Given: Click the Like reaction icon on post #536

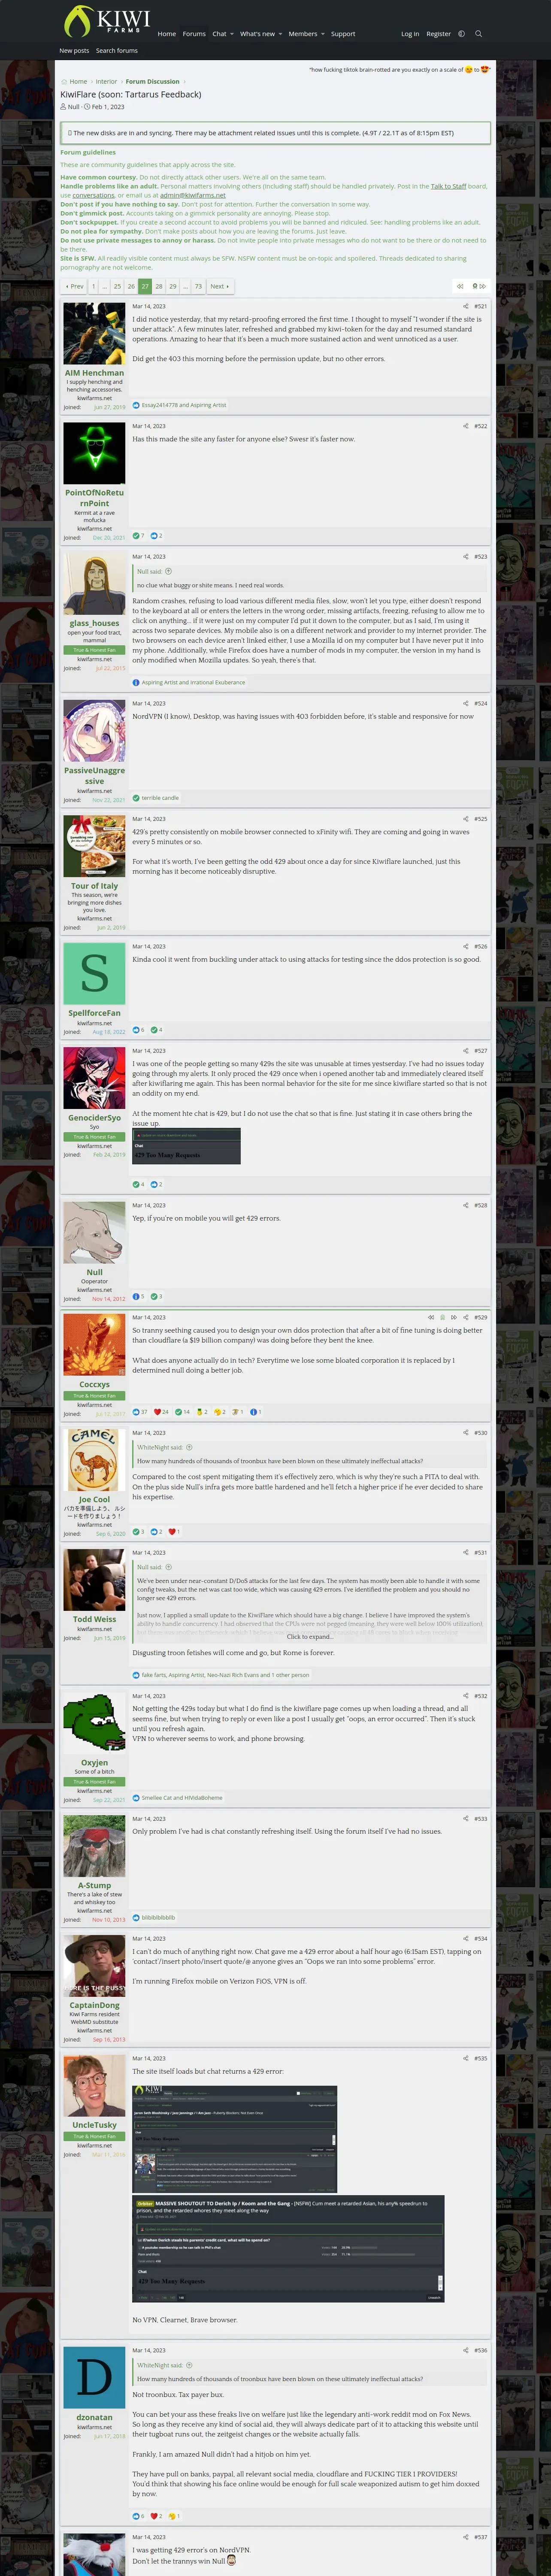Looking at the screenshot, I should [x=136, y=2516].
